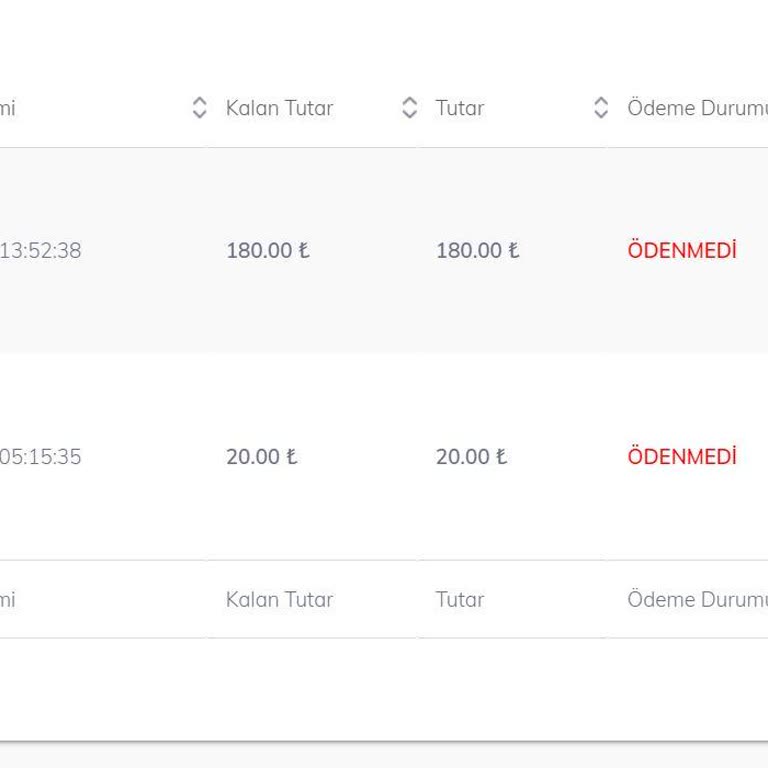The width and height of the screenshot is (768, 768).
Task: Click the Ödeme Durumu header in top row
Action: coord(696,108)
